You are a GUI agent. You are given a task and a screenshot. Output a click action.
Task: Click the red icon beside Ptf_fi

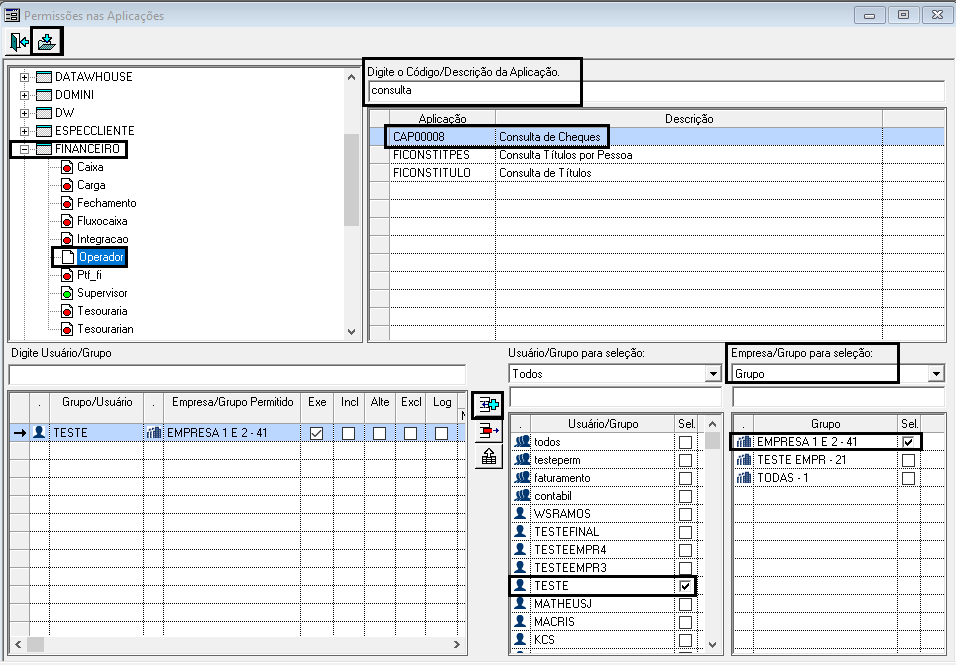tap(67, 276)
